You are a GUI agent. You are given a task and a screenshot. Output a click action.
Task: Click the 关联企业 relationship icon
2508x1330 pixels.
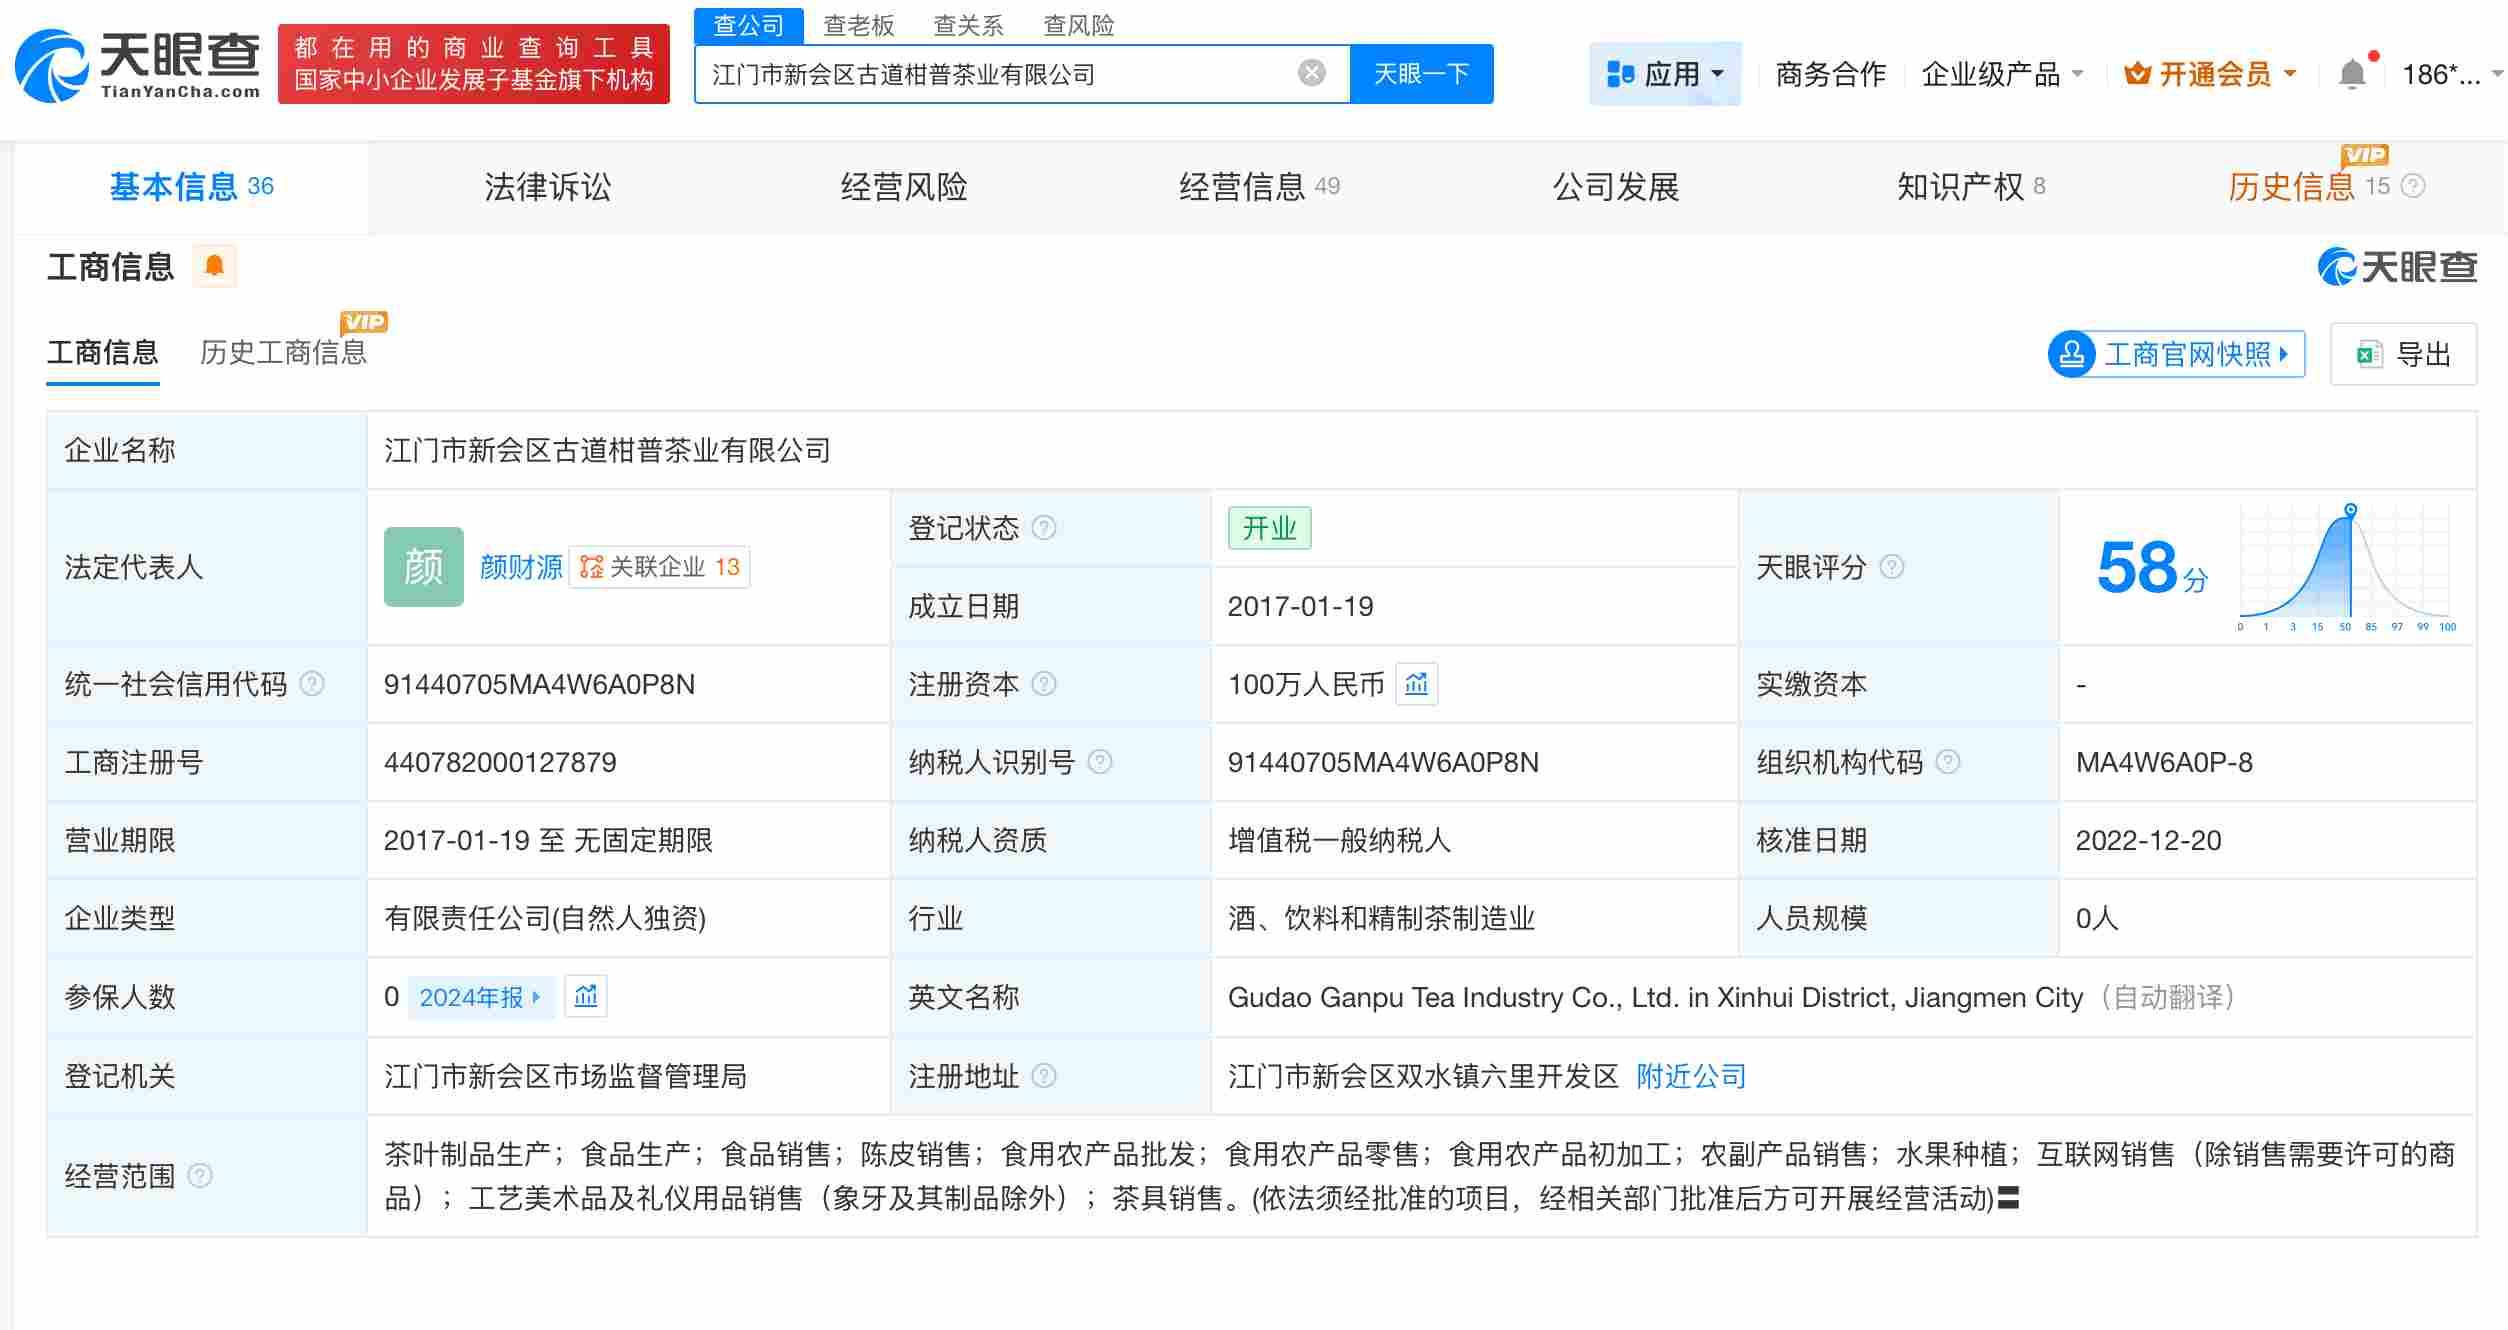(x=590, y=566)
